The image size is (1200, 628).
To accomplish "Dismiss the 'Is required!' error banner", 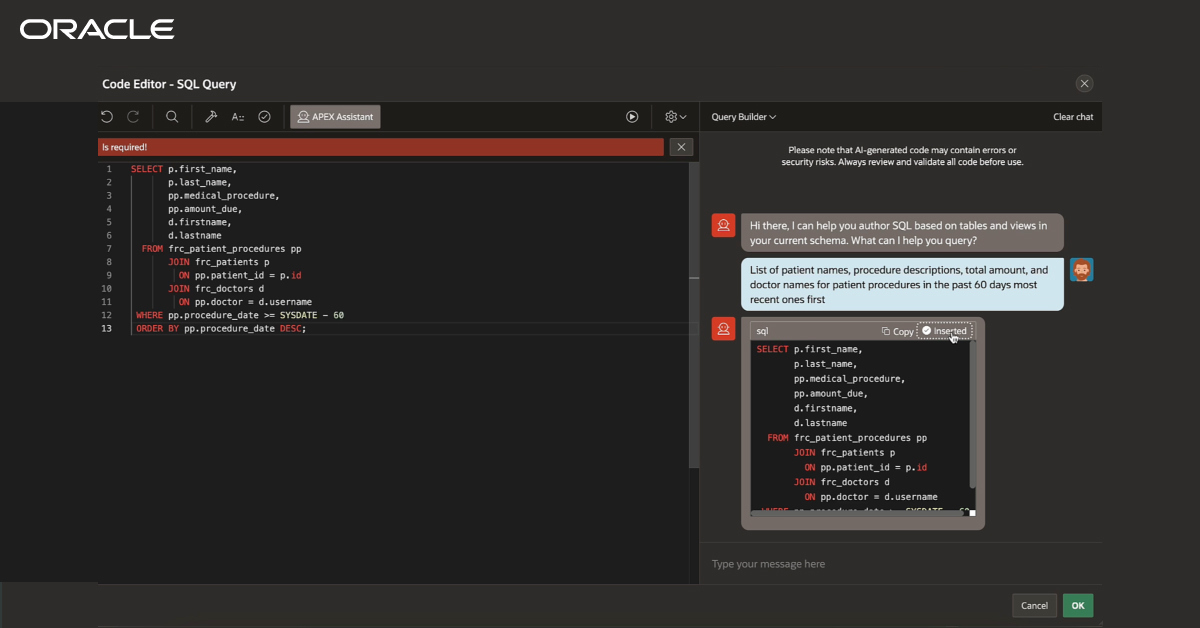I will [x=680, y=147].
